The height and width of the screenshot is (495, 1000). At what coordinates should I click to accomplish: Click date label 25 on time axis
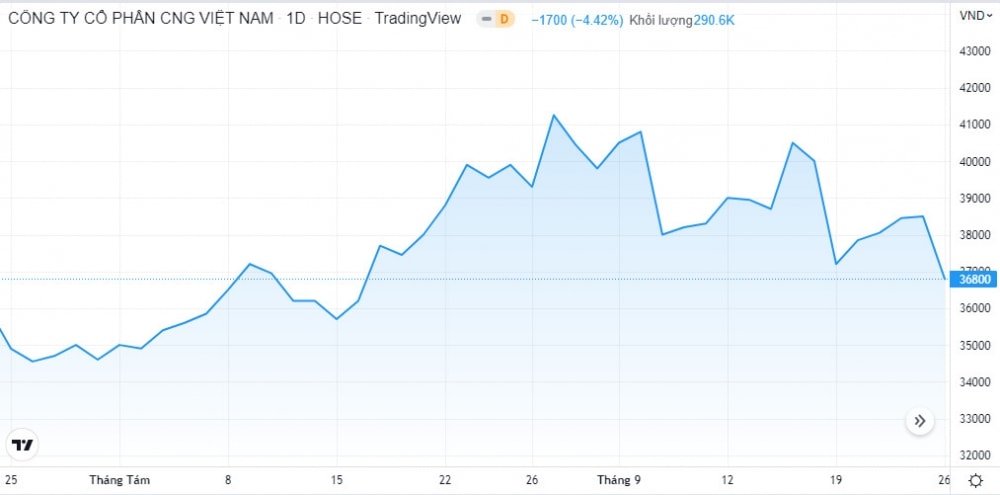11,480
